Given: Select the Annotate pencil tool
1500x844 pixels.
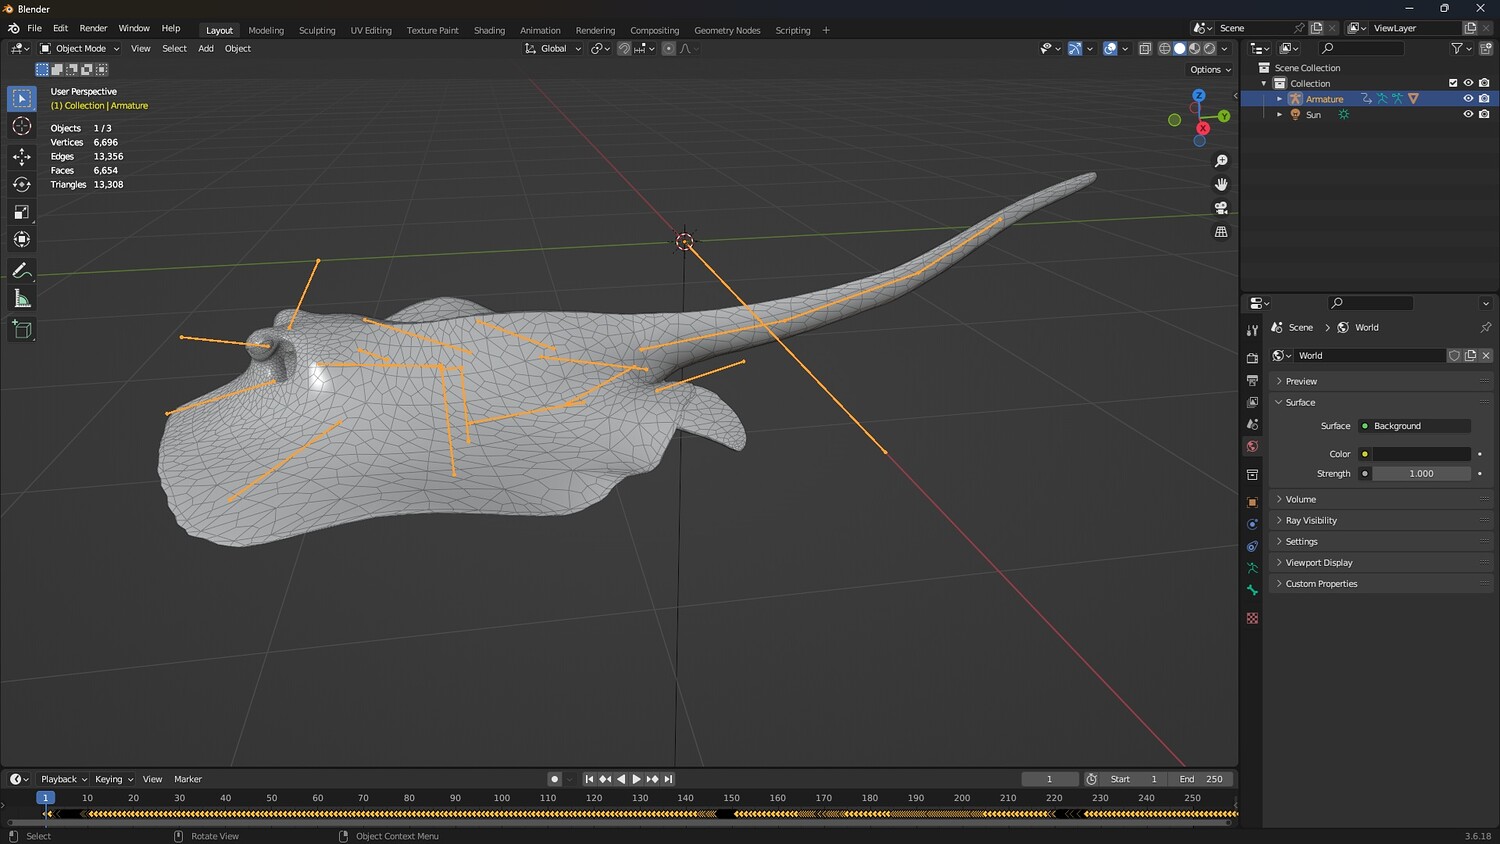Looking at the screenshot, I should point(22,271).
